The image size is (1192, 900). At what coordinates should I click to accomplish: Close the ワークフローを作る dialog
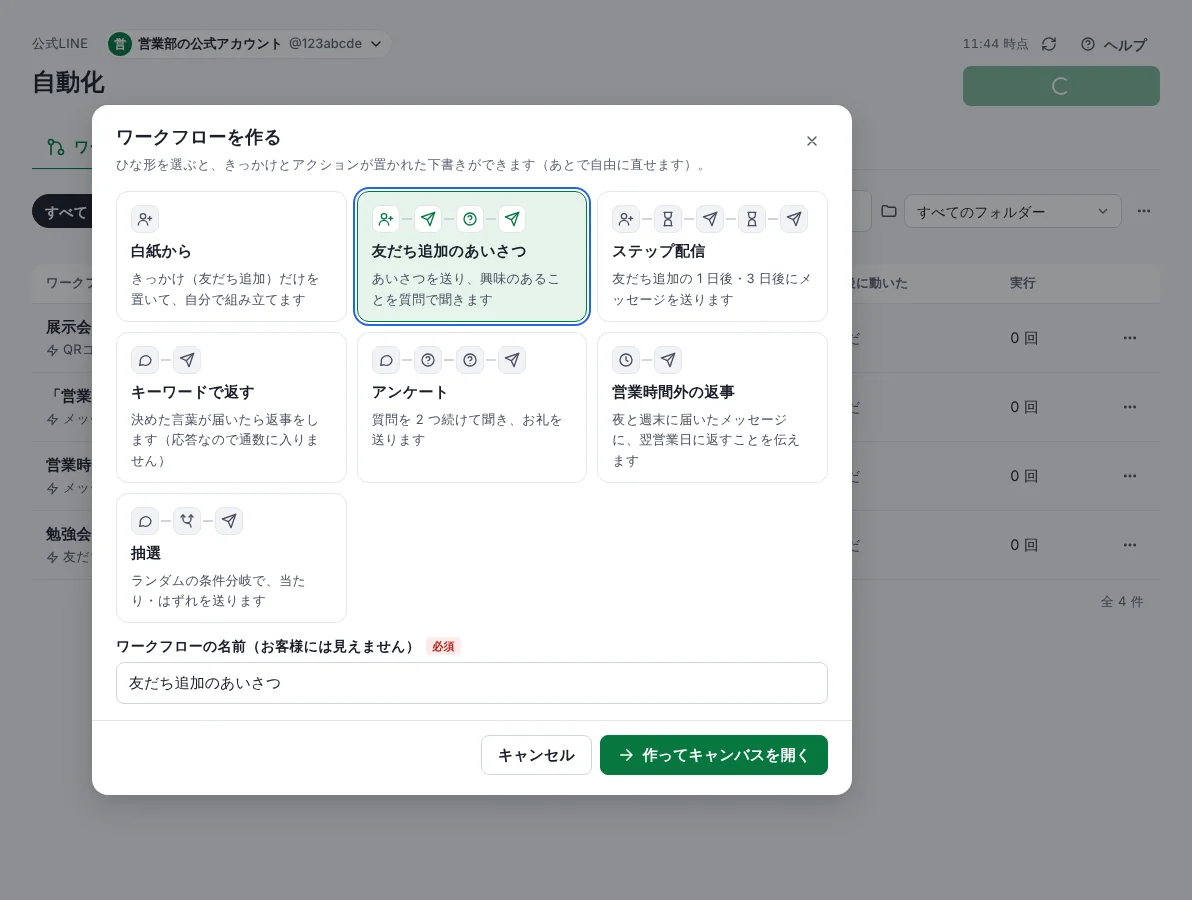click(x=812, y=141)
